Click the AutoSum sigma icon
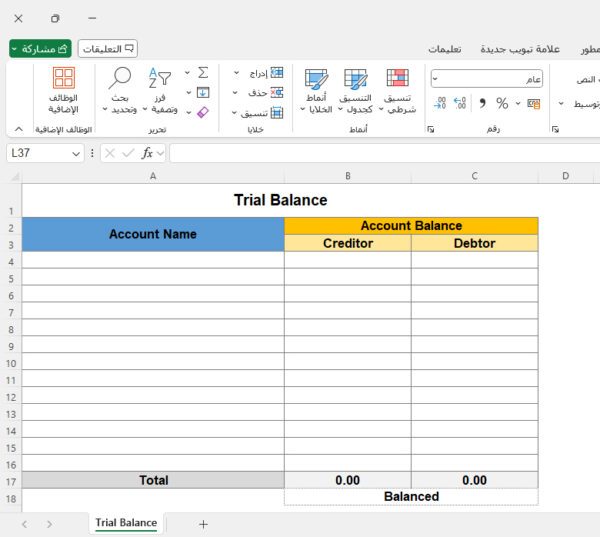600x537 pixels. tap(203, 73)
